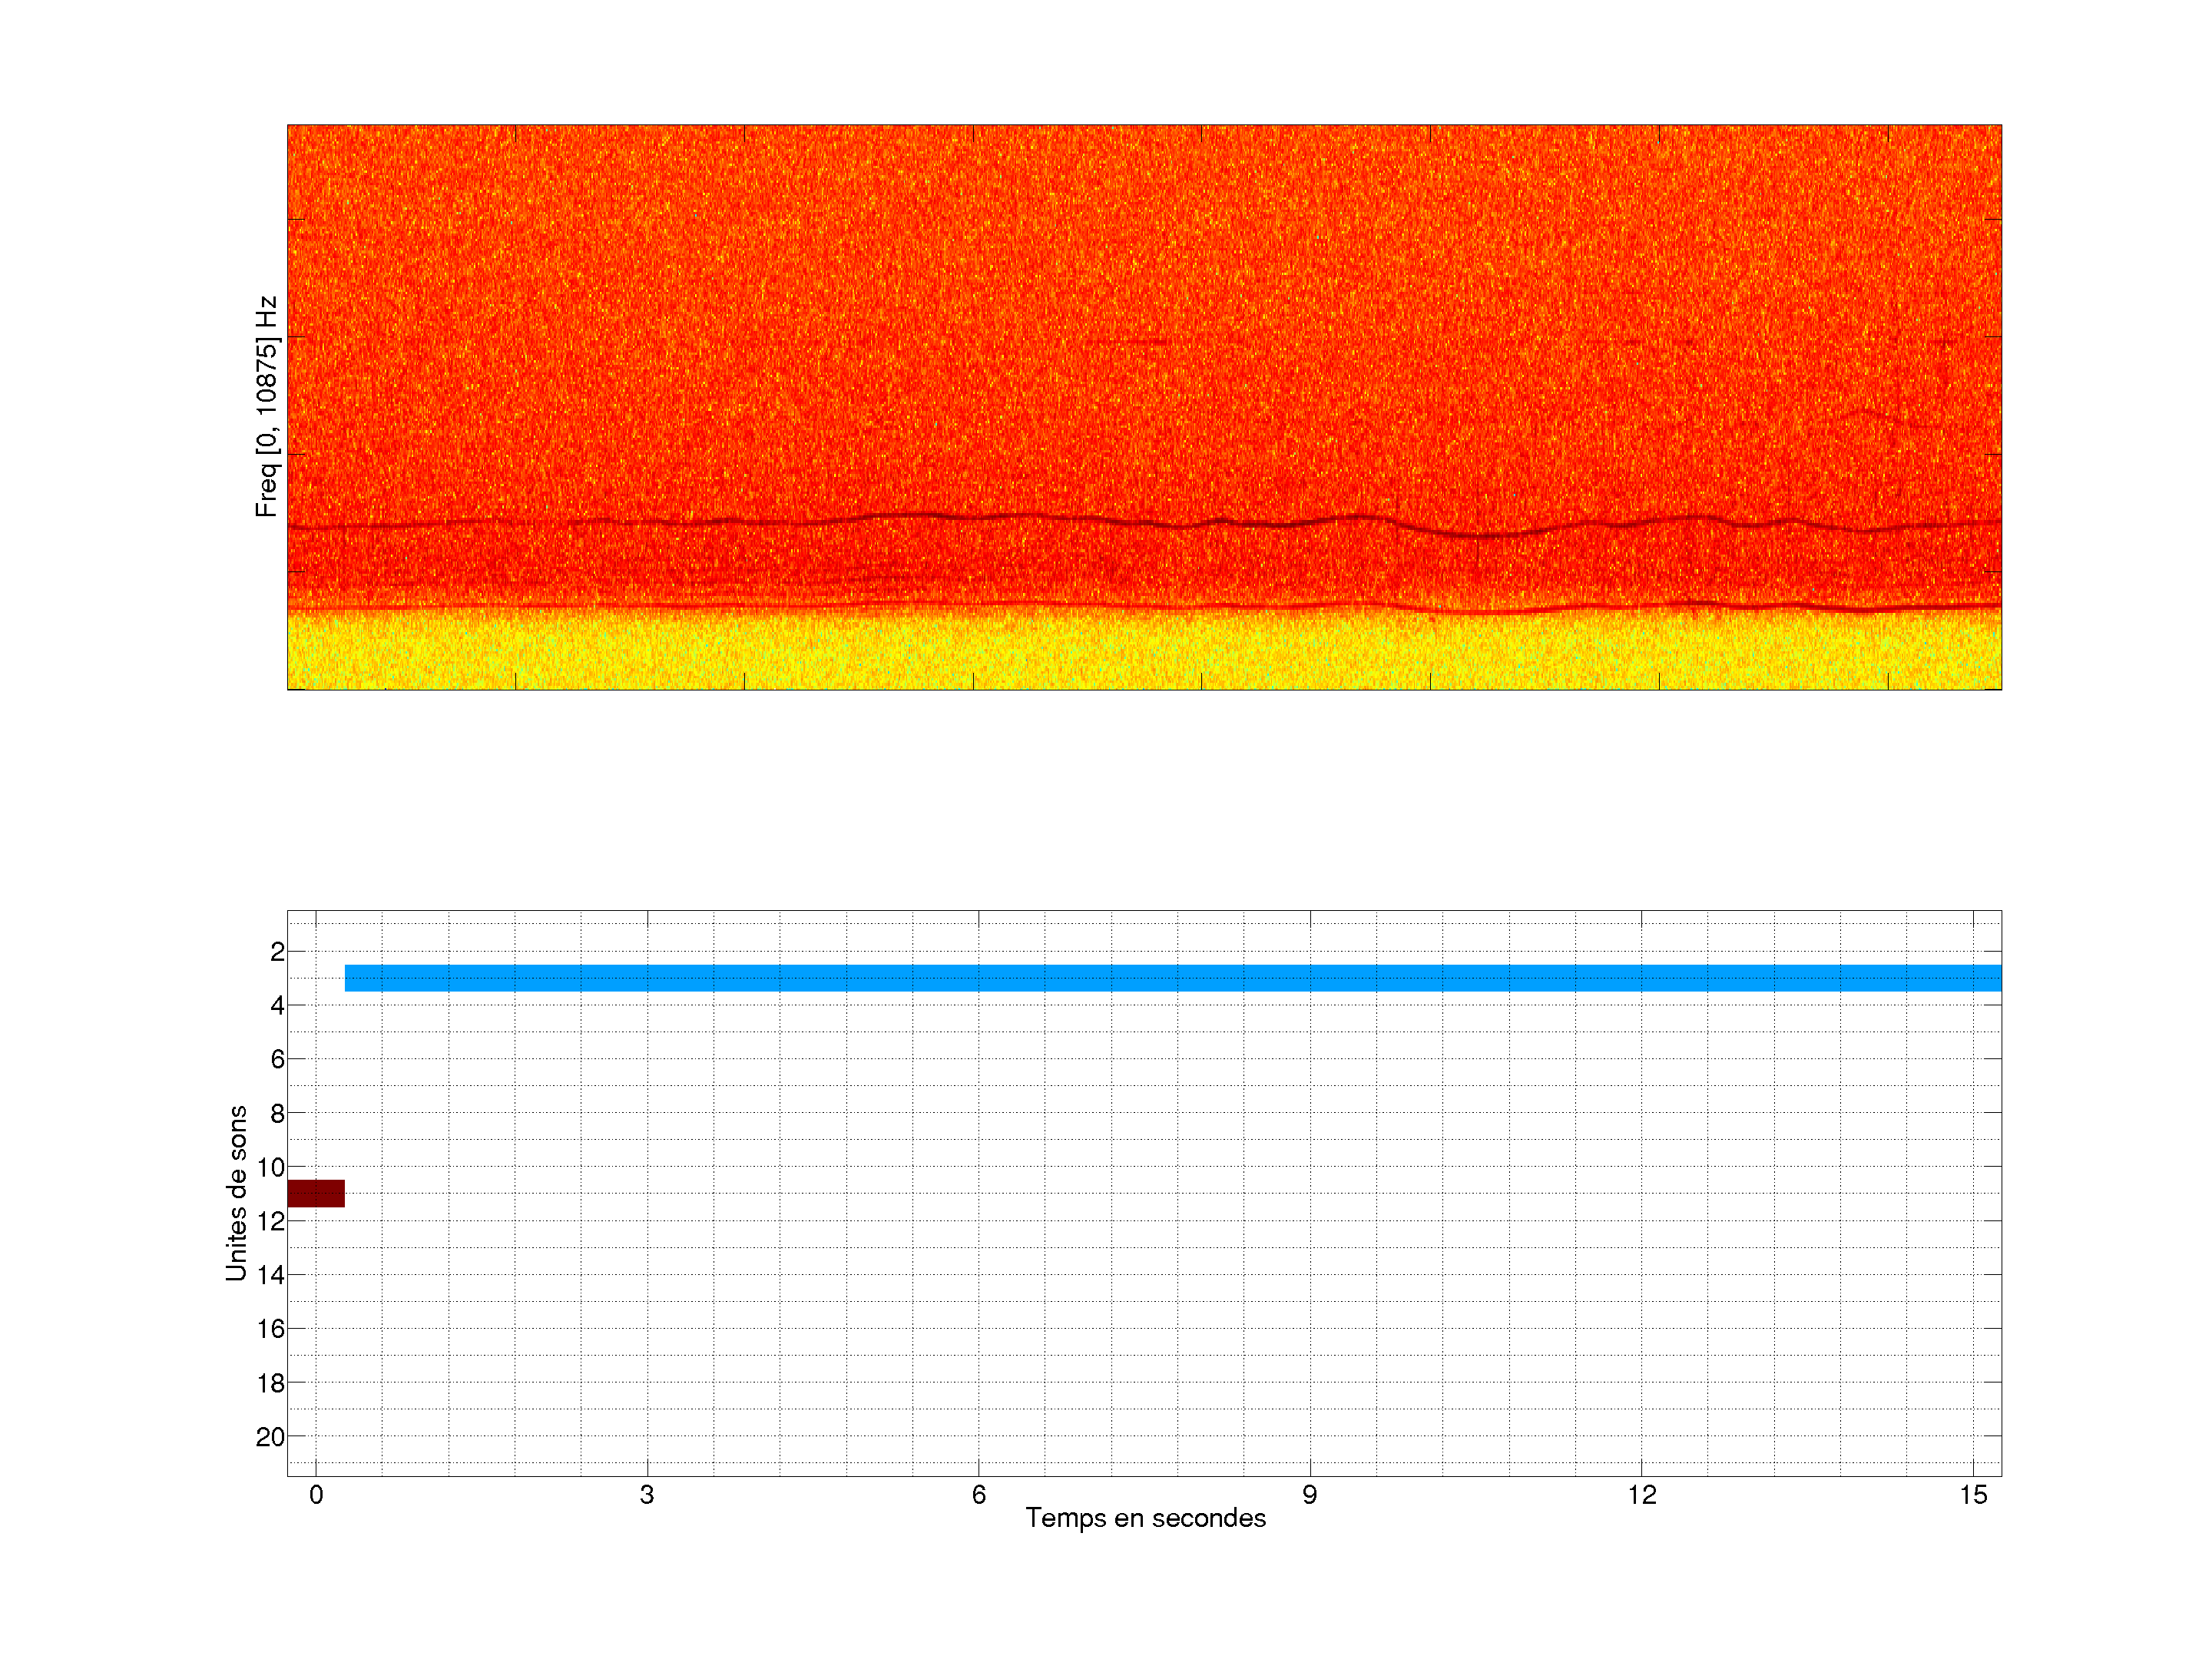Click x-axis tick label 3
The height and width of the screenshot is (1659, 2212).
coord(647,1495)
